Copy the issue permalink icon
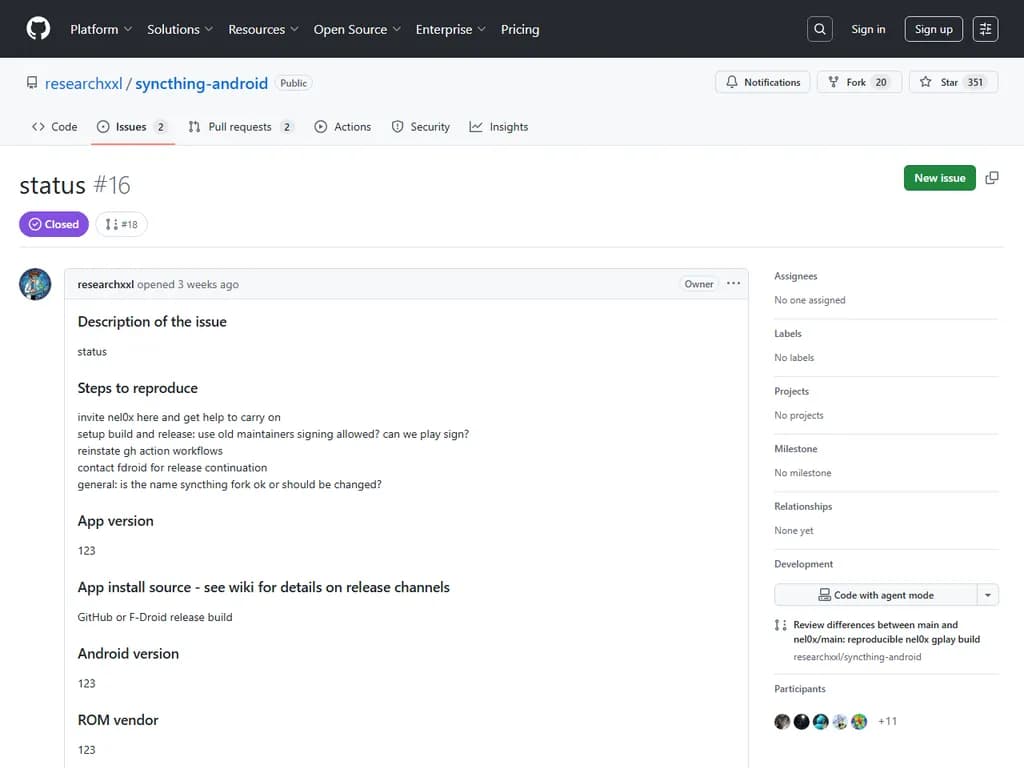The width and height of the screenshot is (1024, 768). 991,177
